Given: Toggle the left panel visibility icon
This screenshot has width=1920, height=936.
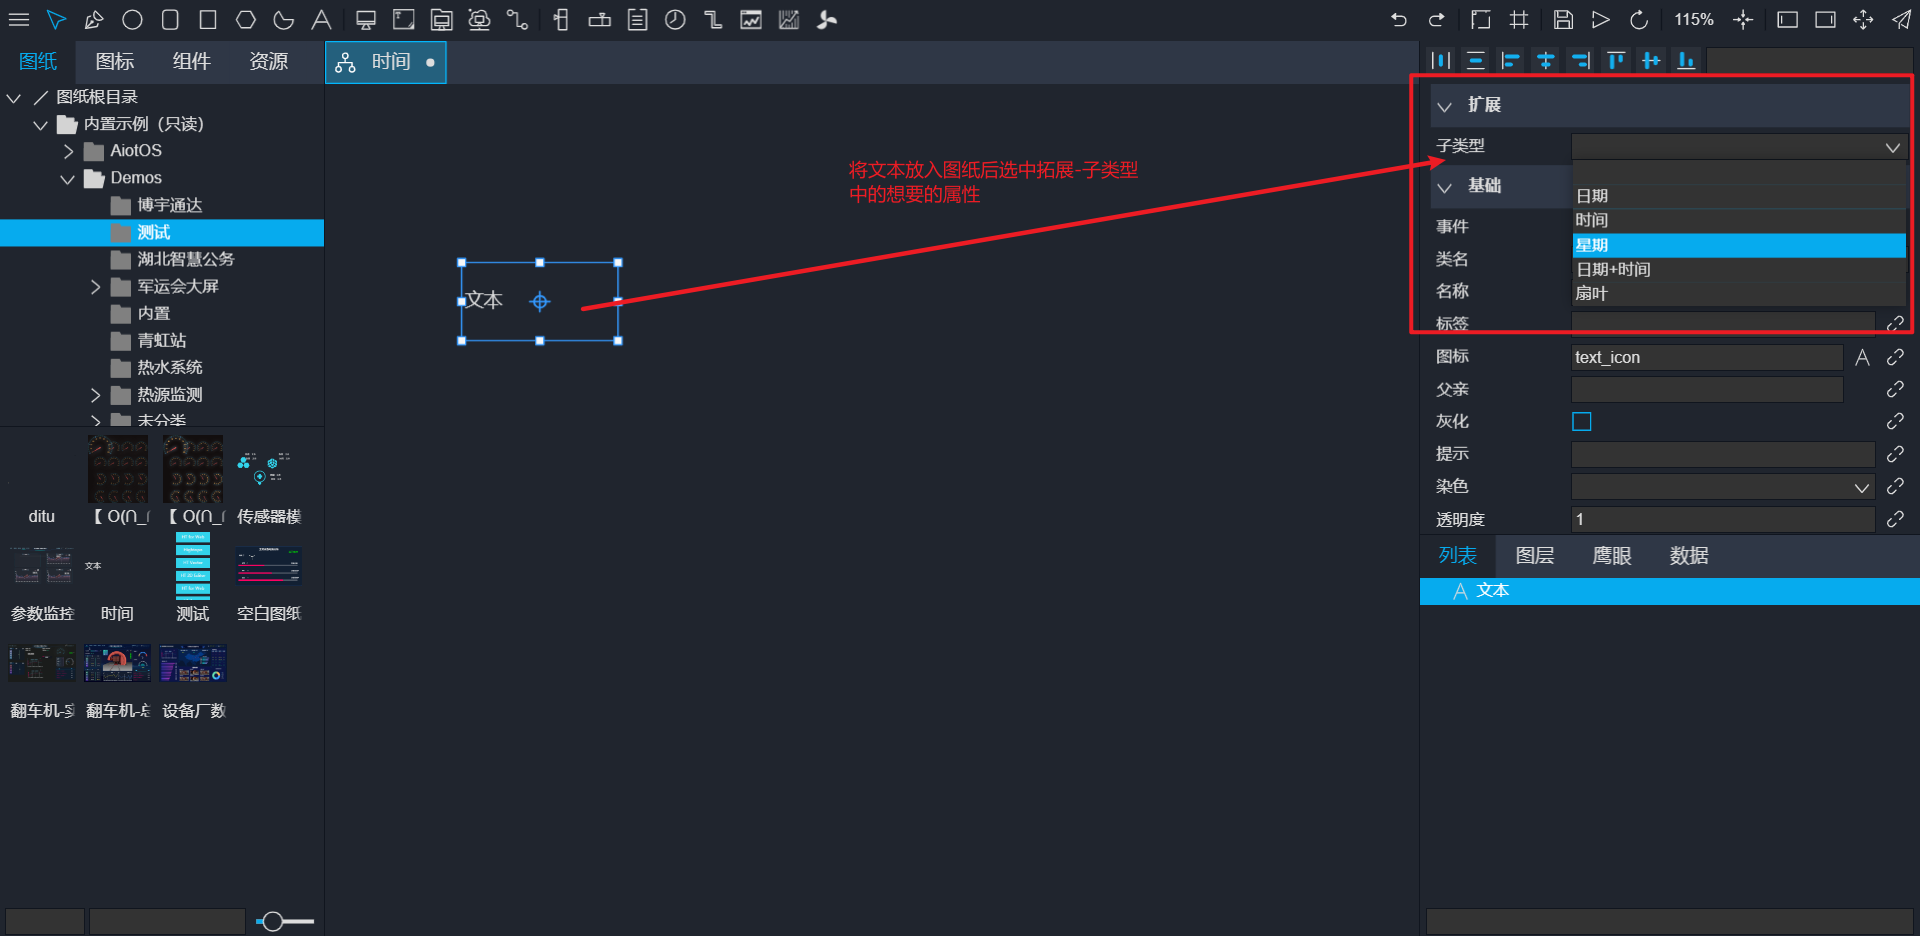Looking at the screenshot, I should [1787, 20].
